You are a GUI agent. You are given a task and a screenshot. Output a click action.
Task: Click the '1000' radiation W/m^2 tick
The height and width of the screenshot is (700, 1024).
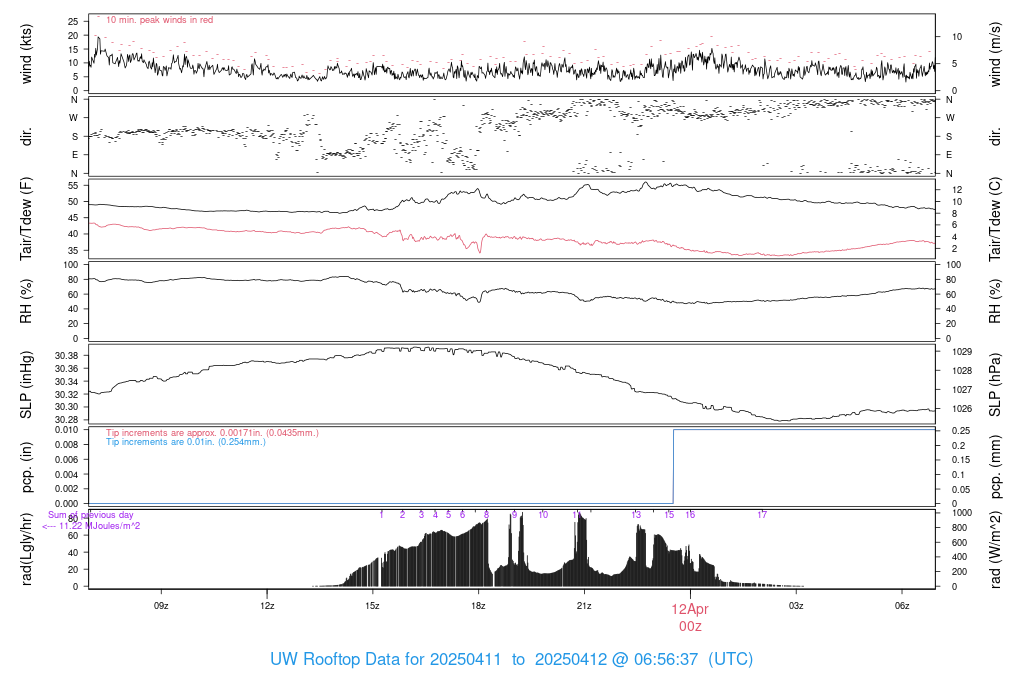click(962, 513)
